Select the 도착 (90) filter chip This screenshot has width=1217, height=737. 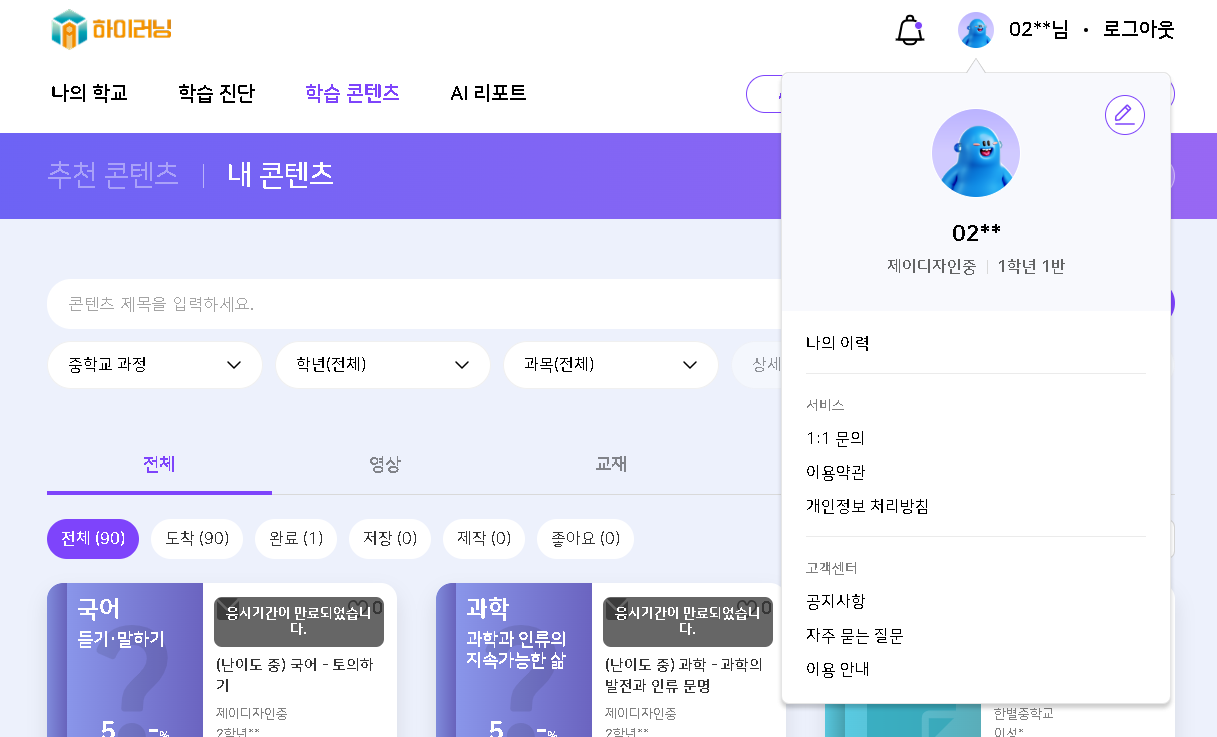pos(197,538)
